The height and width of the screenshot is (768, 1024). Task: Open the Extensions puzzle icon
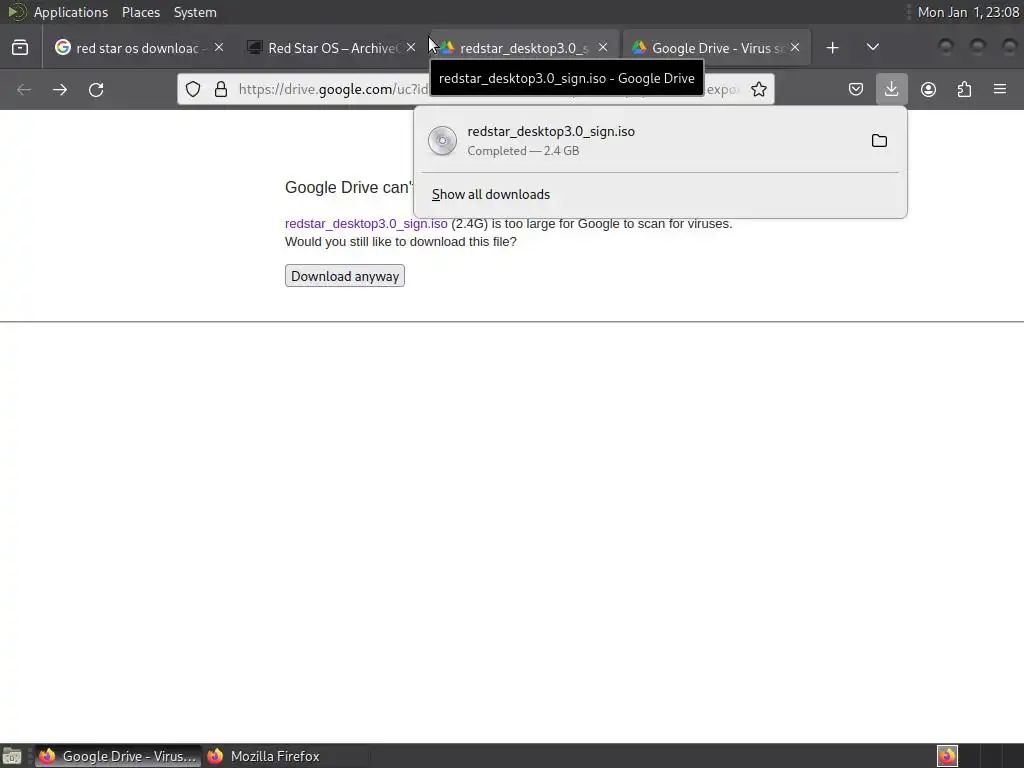pos(964,89)
